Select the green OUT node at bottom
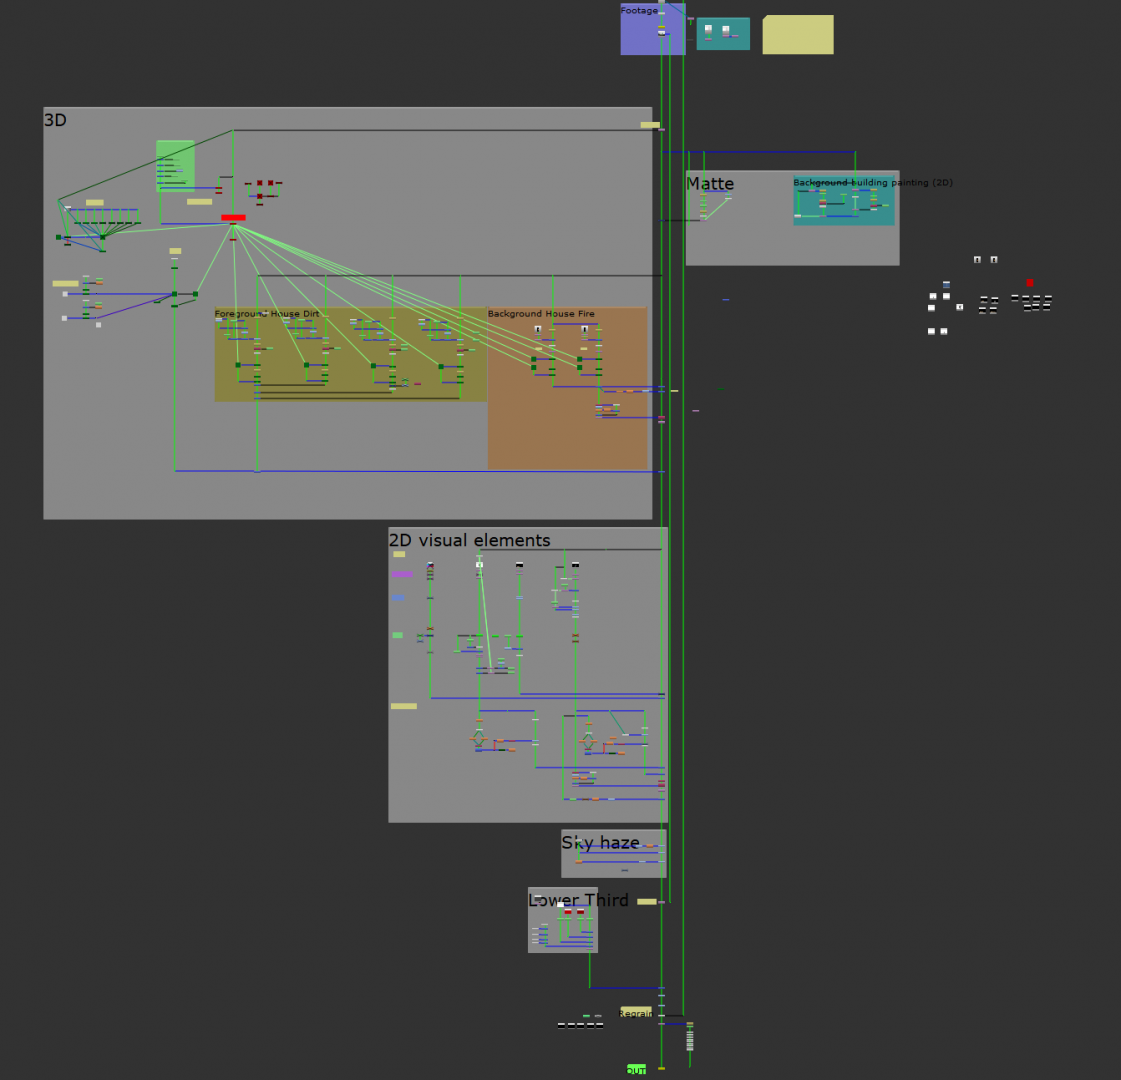 tap(636, 1069)
